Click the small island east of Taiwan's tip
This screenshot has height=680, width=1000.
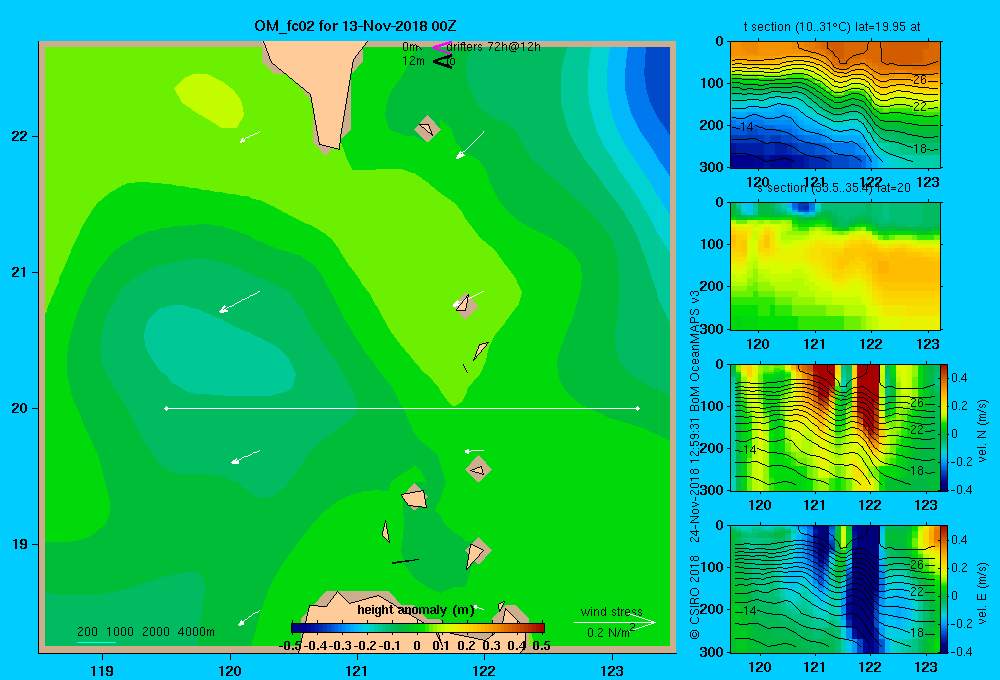427,128
